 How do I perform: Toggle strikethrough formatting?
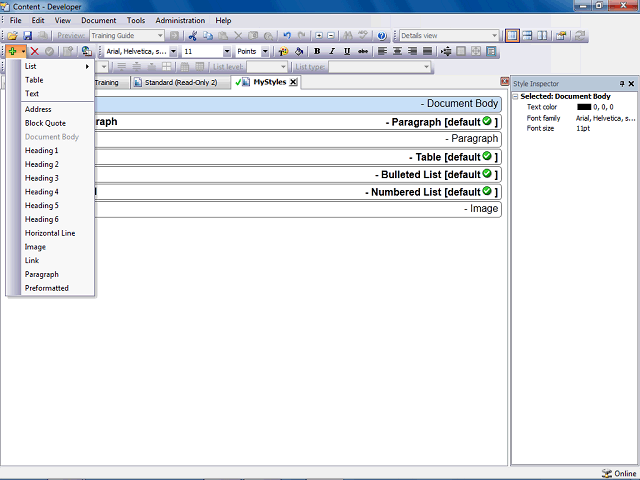[362, 51]
